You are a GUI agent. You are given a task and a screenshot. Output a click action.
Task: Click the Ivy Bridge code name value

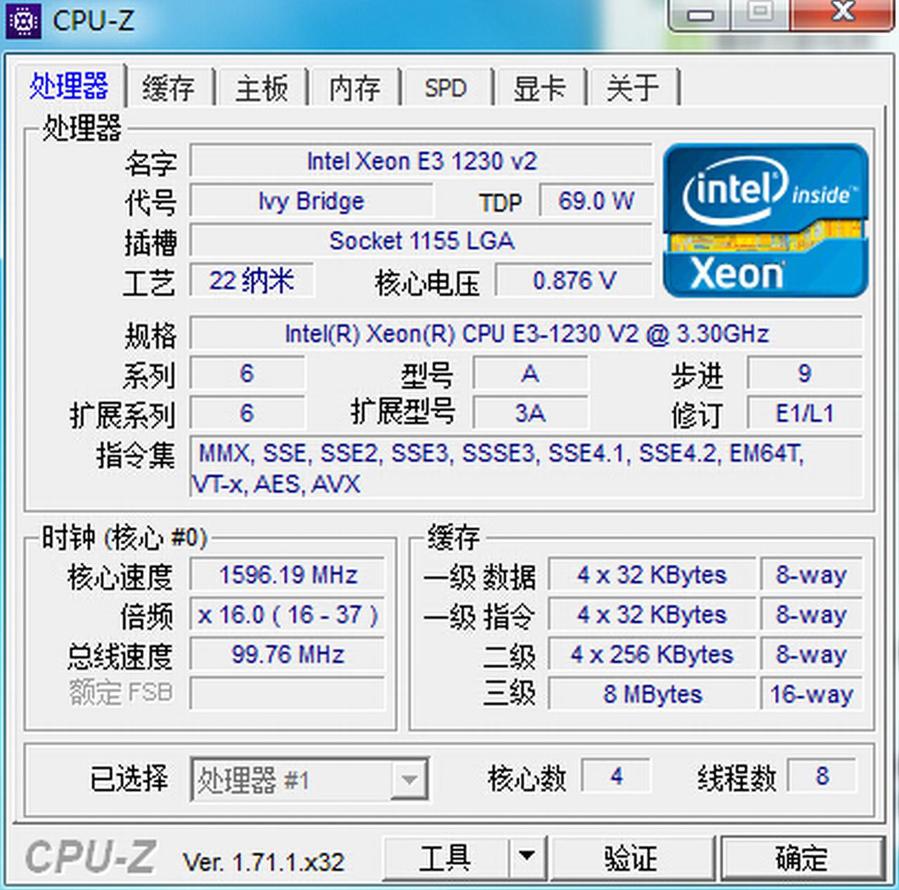[311, 201]
